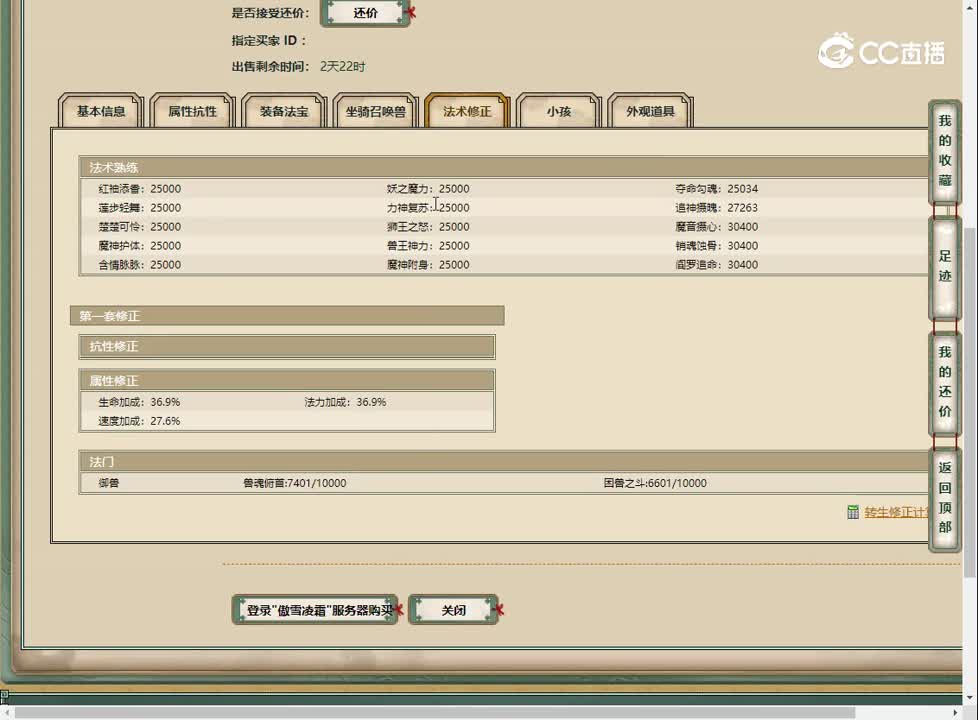The width and height of the screenshot is (978, 720).
Task: Click the CC直播 cloud logo
Action: coord(836,51)
